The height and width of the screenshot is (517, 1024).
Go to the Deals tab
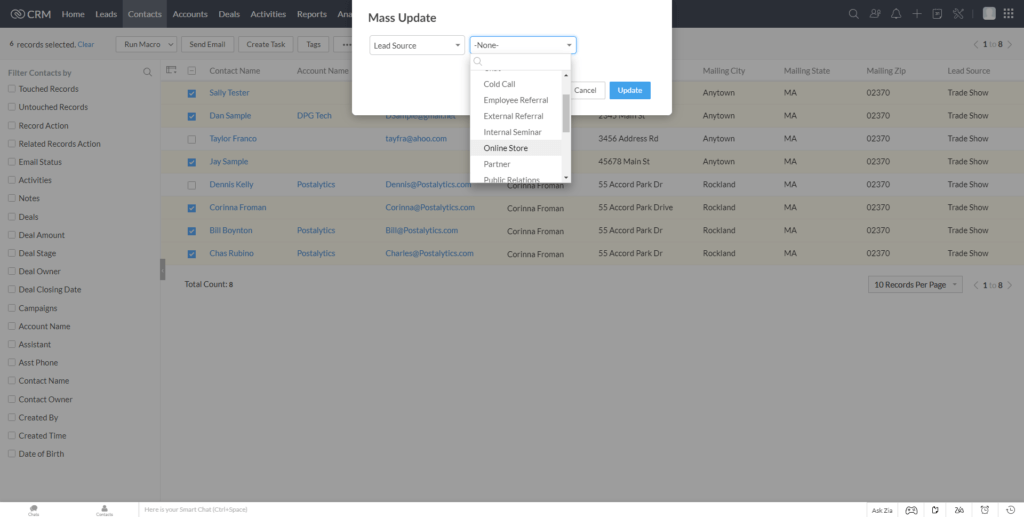point(229,14)
